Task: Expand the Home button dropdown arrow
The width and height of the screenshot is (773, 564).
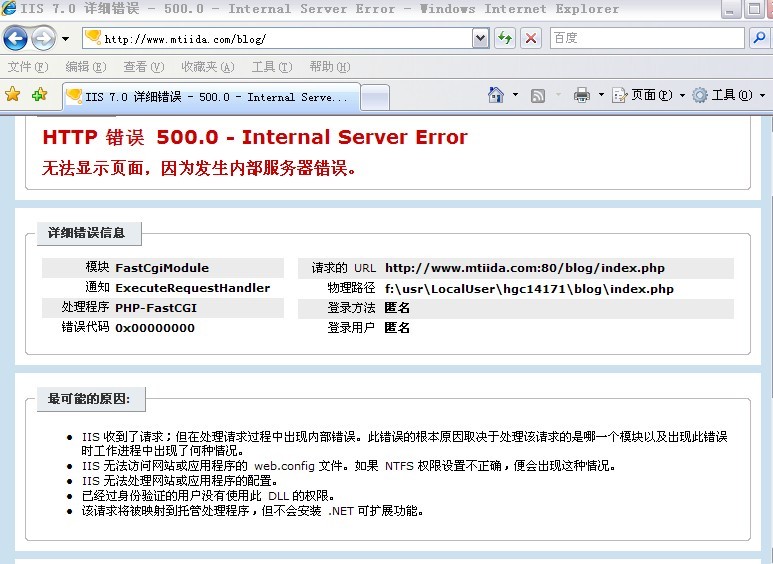Action: click(x=515, y=94)
